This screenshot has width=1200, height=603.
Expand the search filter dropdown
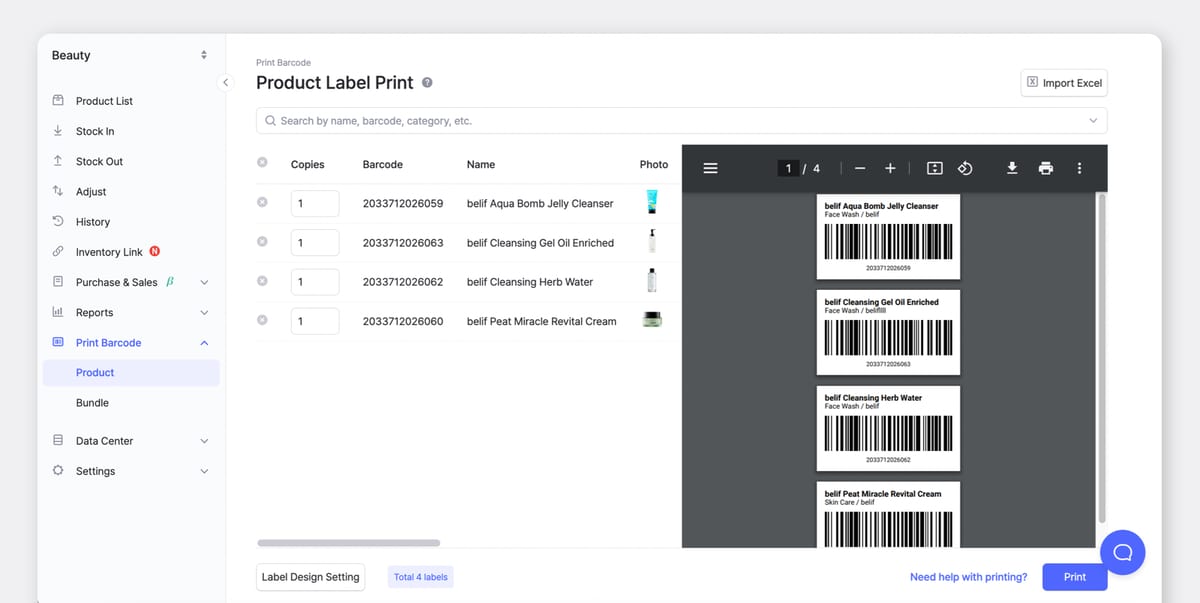pyautogui.click(x=1094, y=120)
